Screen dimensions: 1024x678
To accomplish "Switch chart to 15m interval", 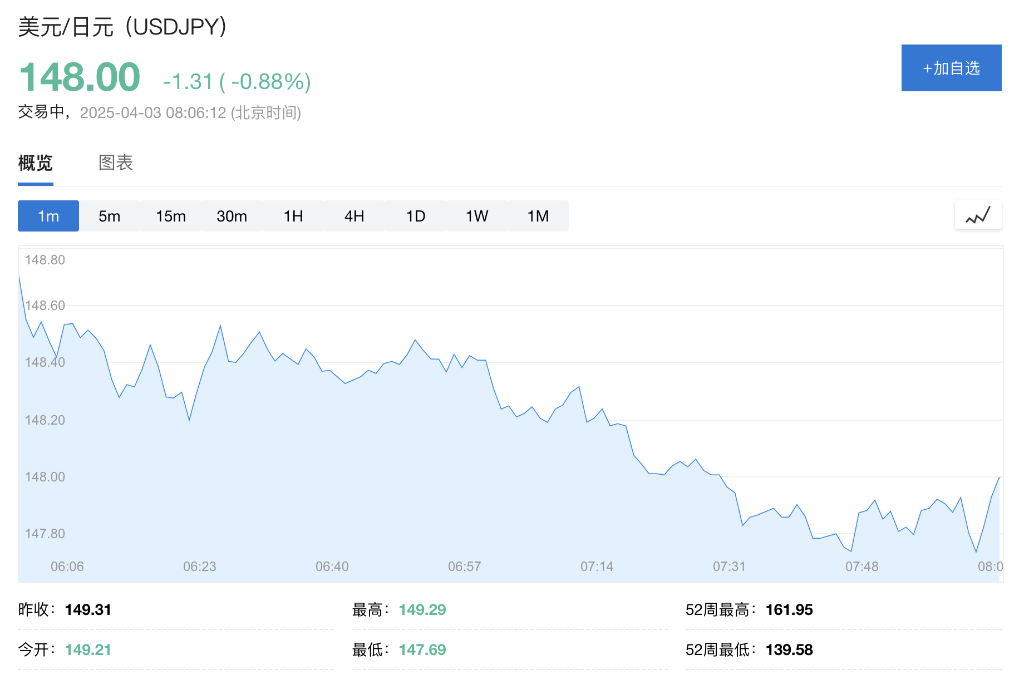I will [170, 216].
